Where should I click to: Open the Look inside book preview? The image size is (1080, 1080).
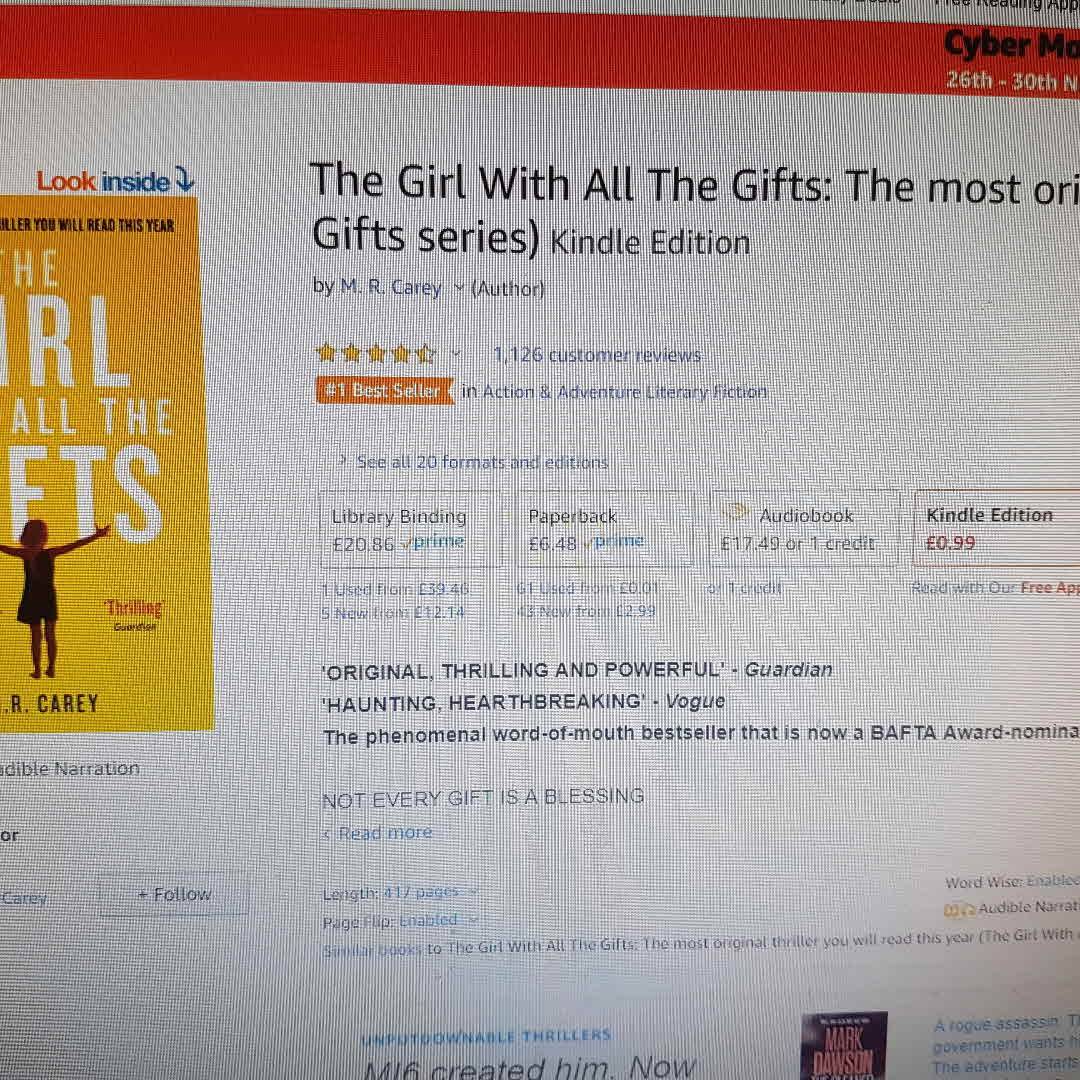(115, 181)
